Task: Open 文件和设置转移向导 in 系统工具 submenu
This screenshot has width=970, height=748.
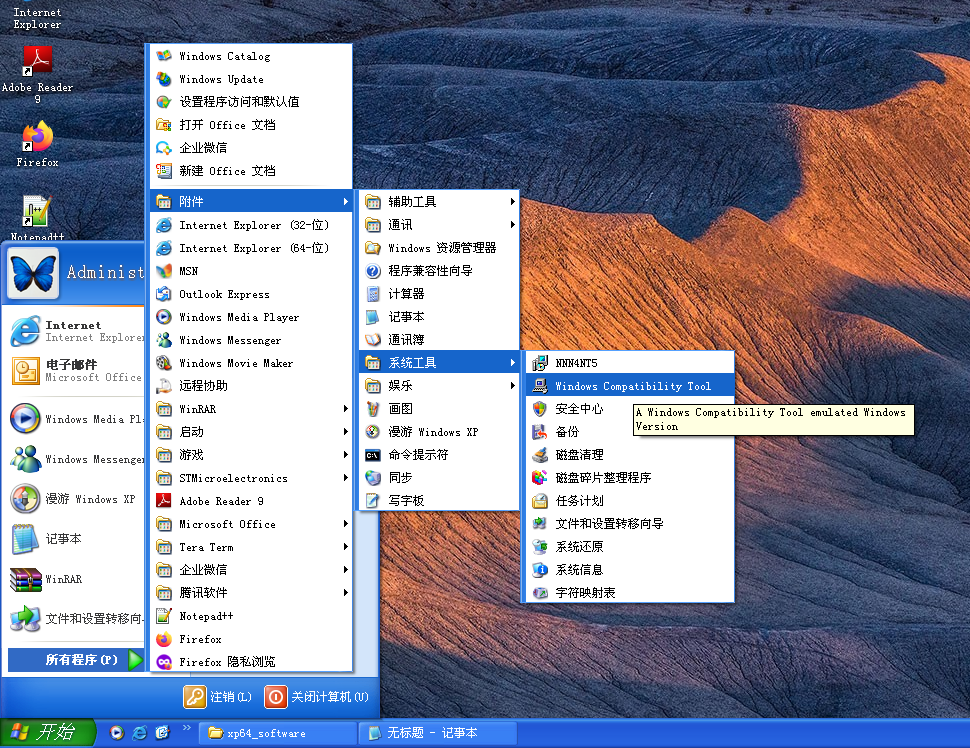Action: pos(630,524)
